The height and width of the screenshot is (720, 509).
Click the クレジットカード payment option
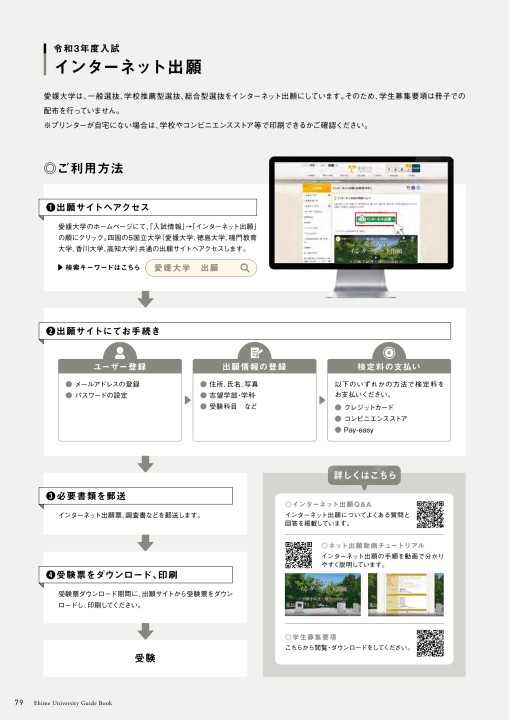(x=365, y=407)
